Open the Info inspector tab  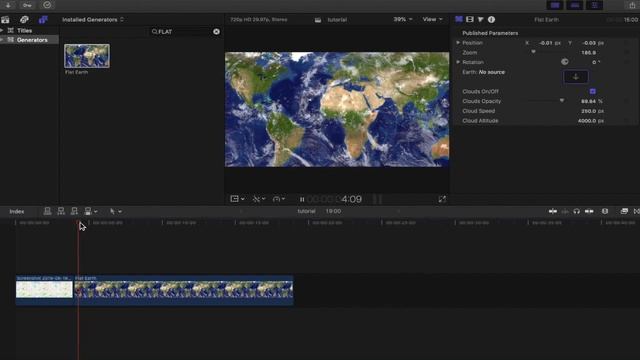point(491,19)
